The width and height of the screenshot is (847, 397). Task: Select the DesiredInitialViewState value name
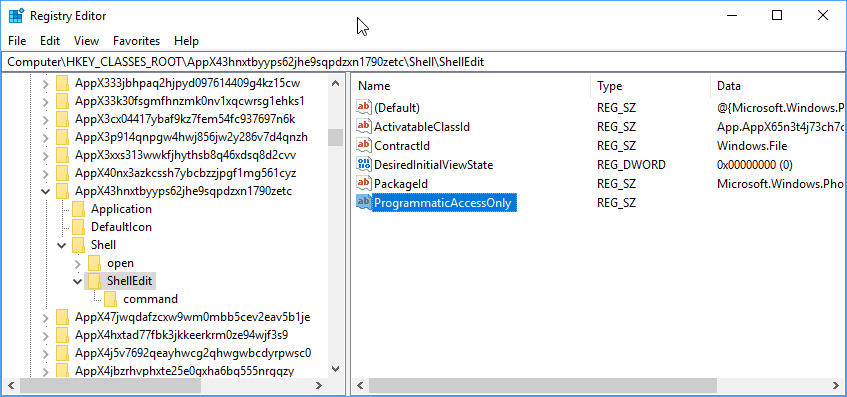click(x=434, y=165)
